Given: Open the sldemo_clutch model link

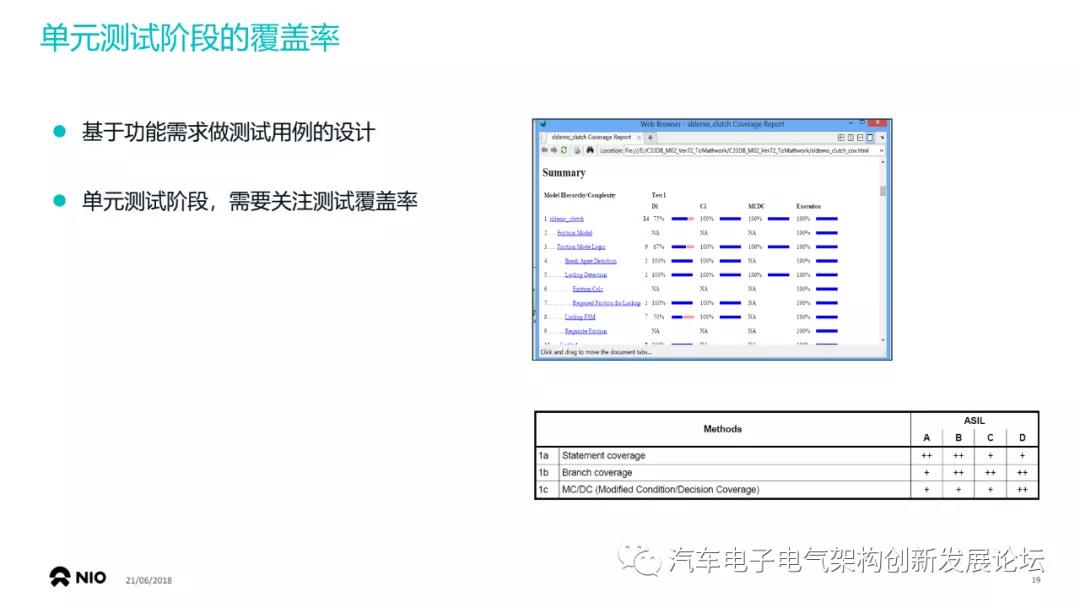Looking at the screenshot, I should 566,219.
